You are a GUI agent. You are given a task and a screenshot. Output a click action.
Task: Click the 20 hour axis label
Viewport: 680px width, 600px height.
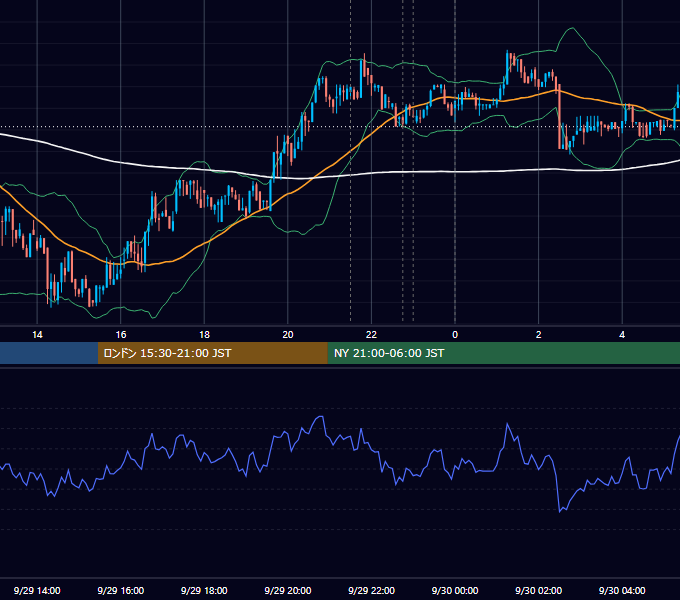tap(288, 335)
